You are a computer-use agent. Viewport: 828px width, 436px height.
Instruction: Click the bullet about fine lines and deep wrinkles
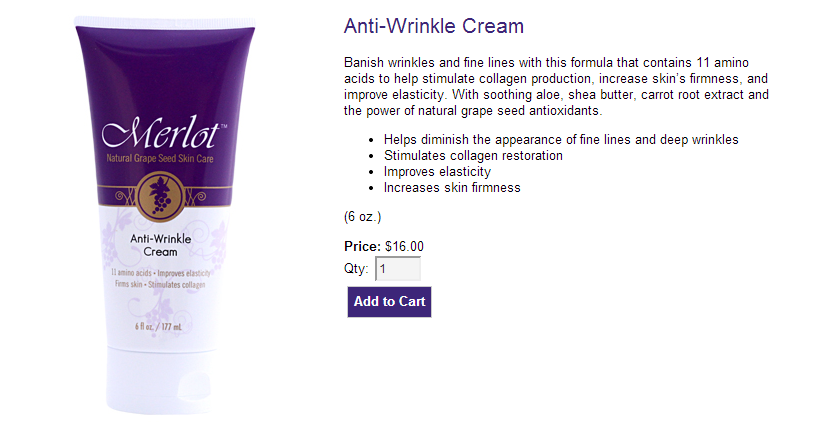561,140
